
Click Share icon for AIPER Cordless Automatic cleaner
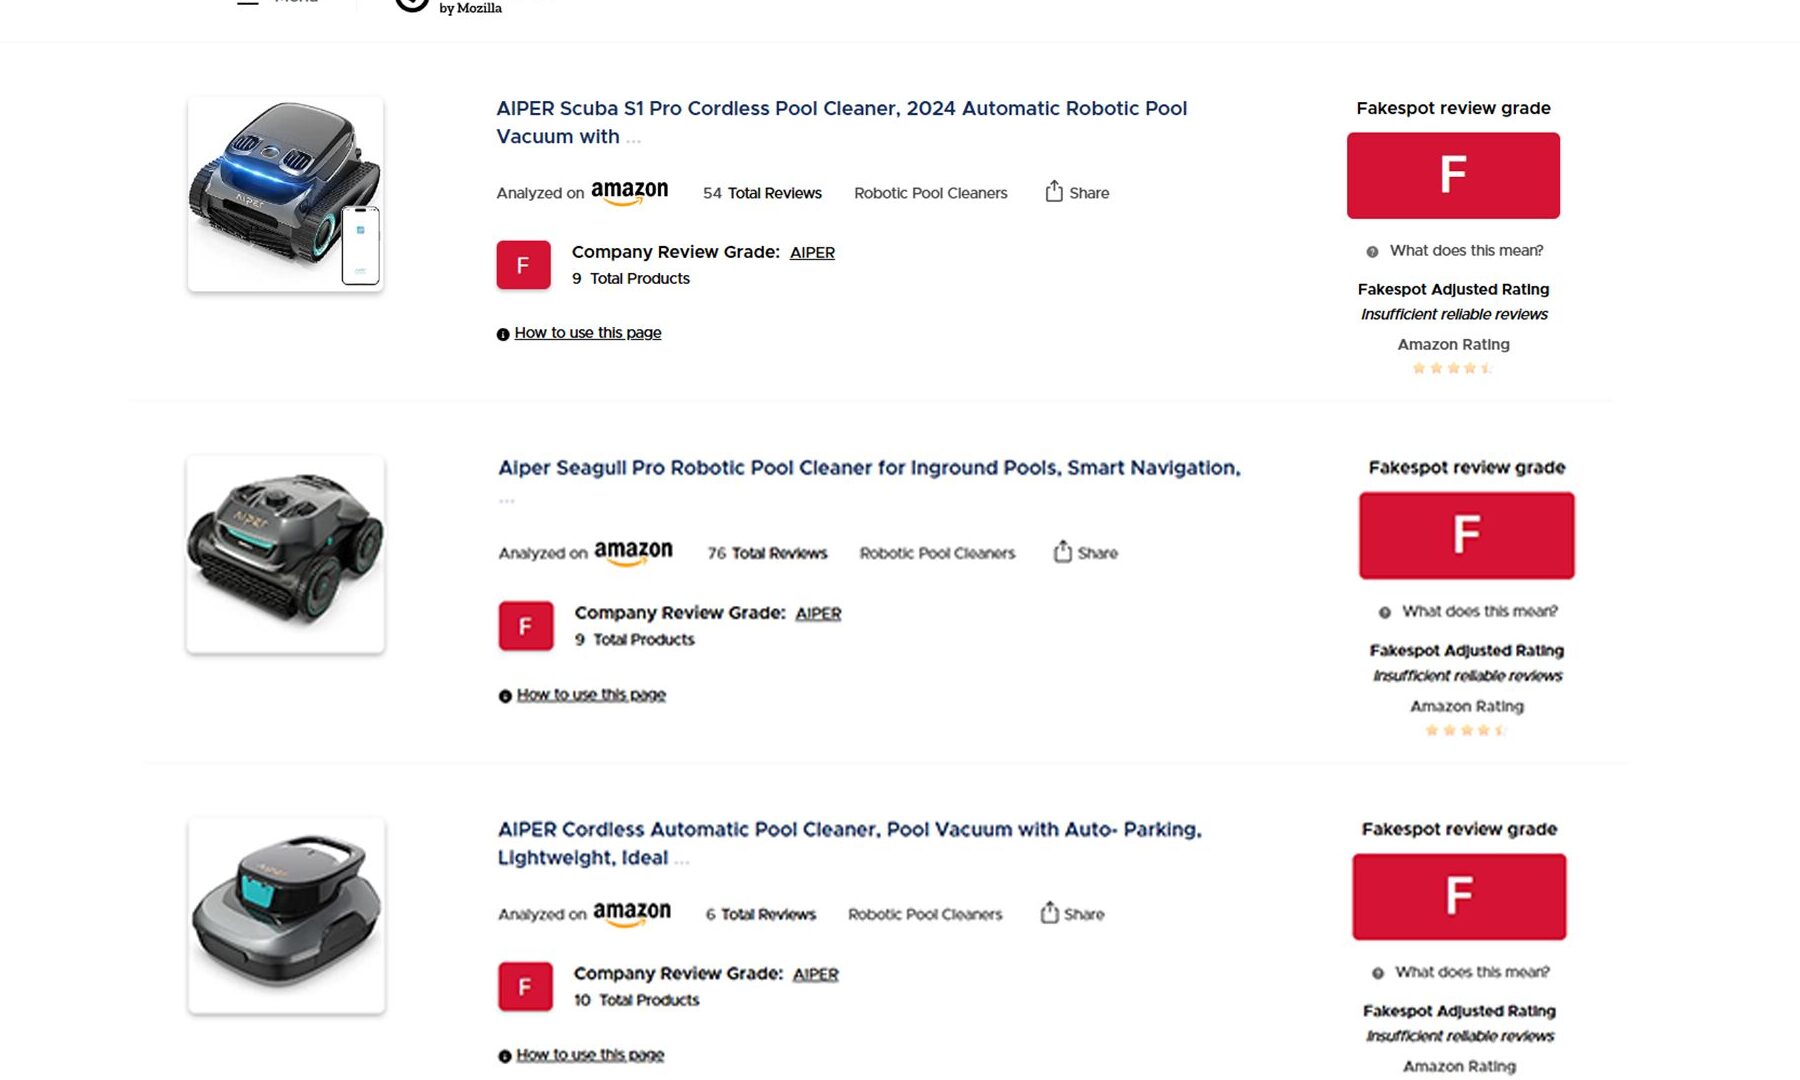(1049, 913)
